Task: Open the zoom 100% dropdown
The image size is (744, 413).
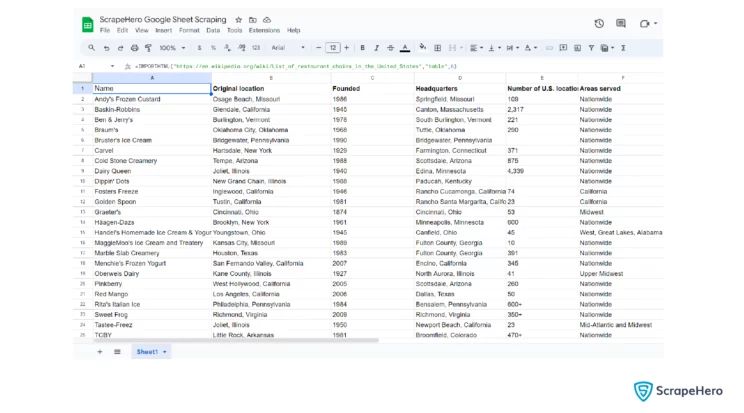Action: point(172,48)
